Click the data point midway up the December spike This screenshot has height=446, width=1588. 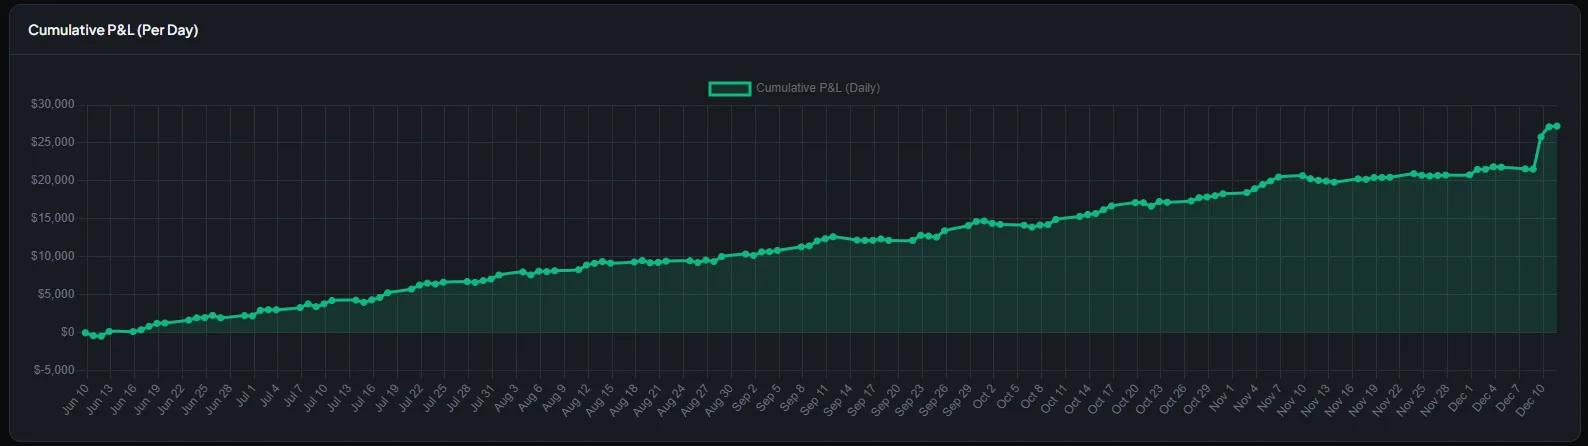1541,136
